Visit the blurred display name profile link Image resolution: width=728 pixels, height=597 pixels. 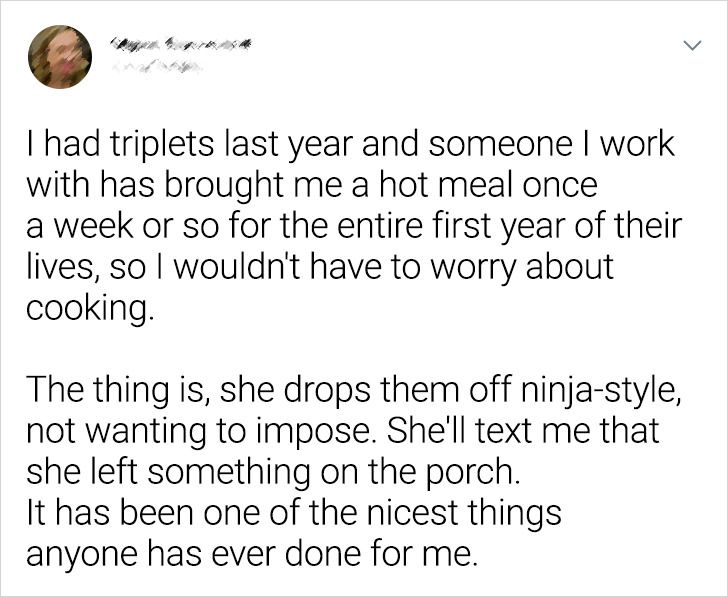[181, 45]
